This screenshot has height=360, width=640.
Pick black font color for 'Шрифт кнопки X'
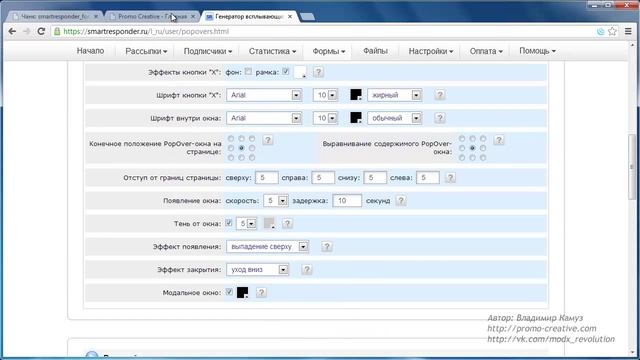(x=356, y=95)
